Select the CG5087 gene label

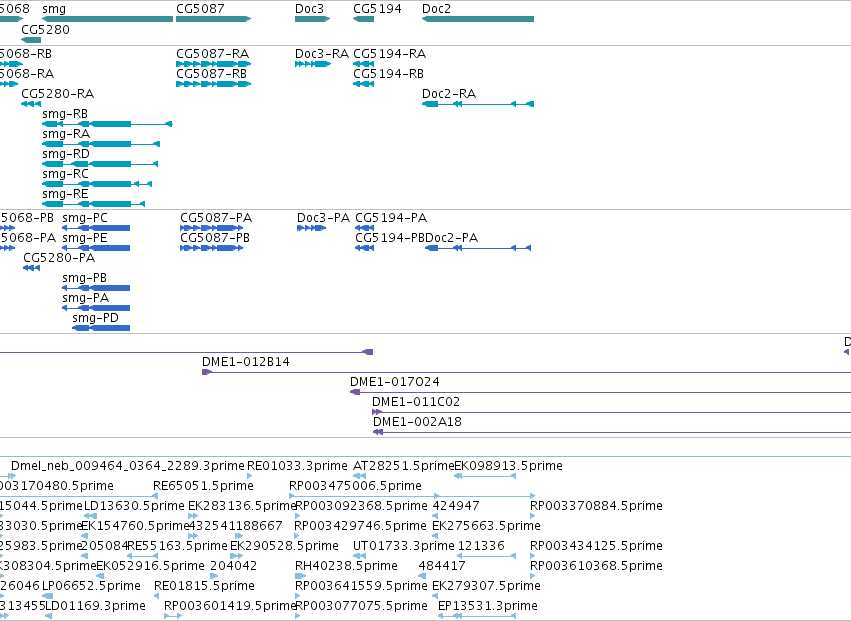200,9
